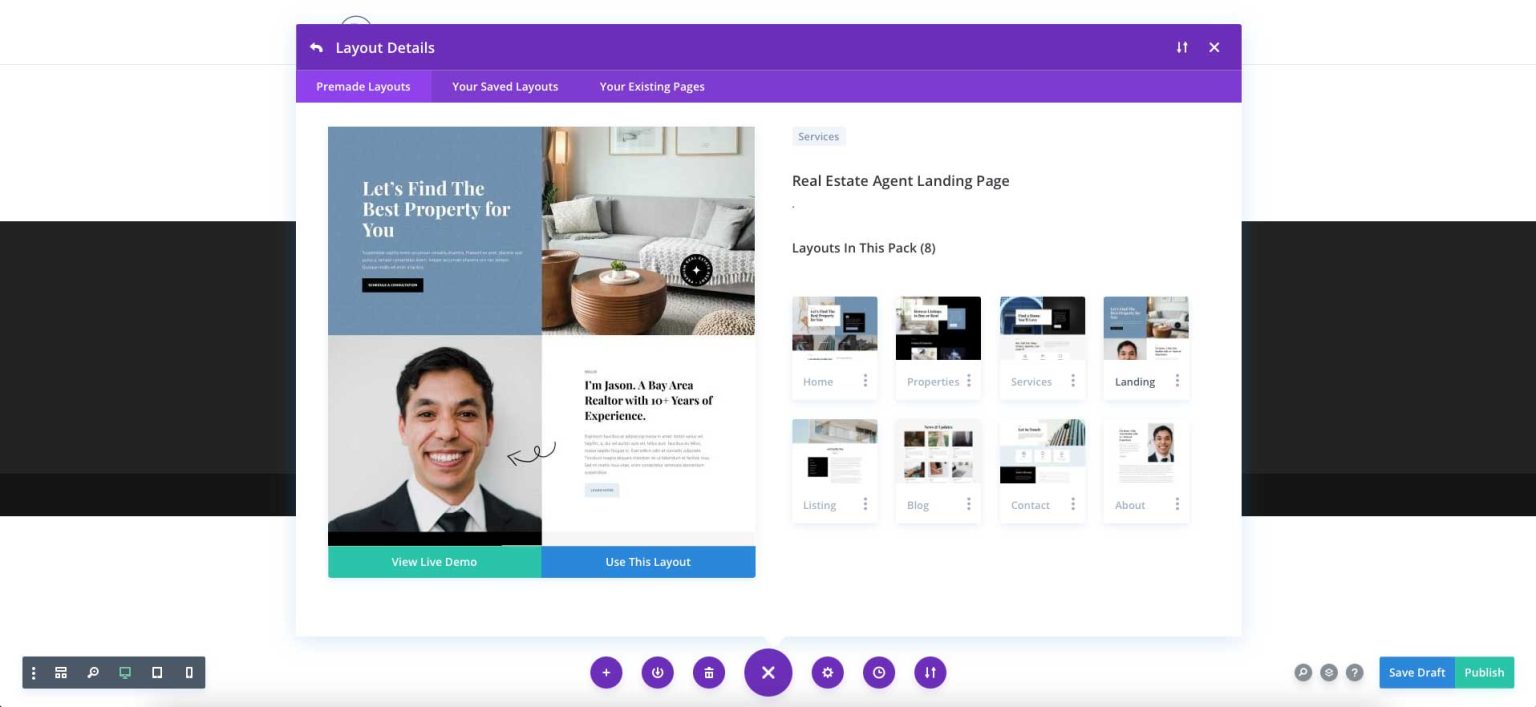
Task: Toggle tablet preview mode
Action: [x=157, y=672]
